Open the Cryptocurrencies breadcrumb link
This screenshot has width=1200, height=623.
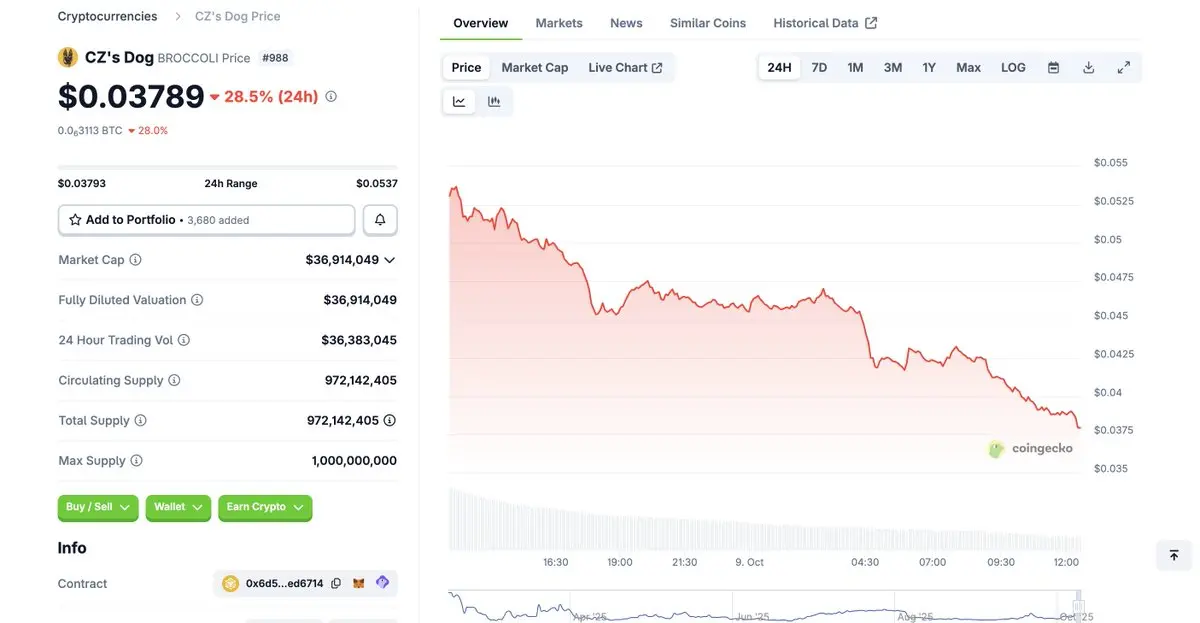[x=107, y=16]
